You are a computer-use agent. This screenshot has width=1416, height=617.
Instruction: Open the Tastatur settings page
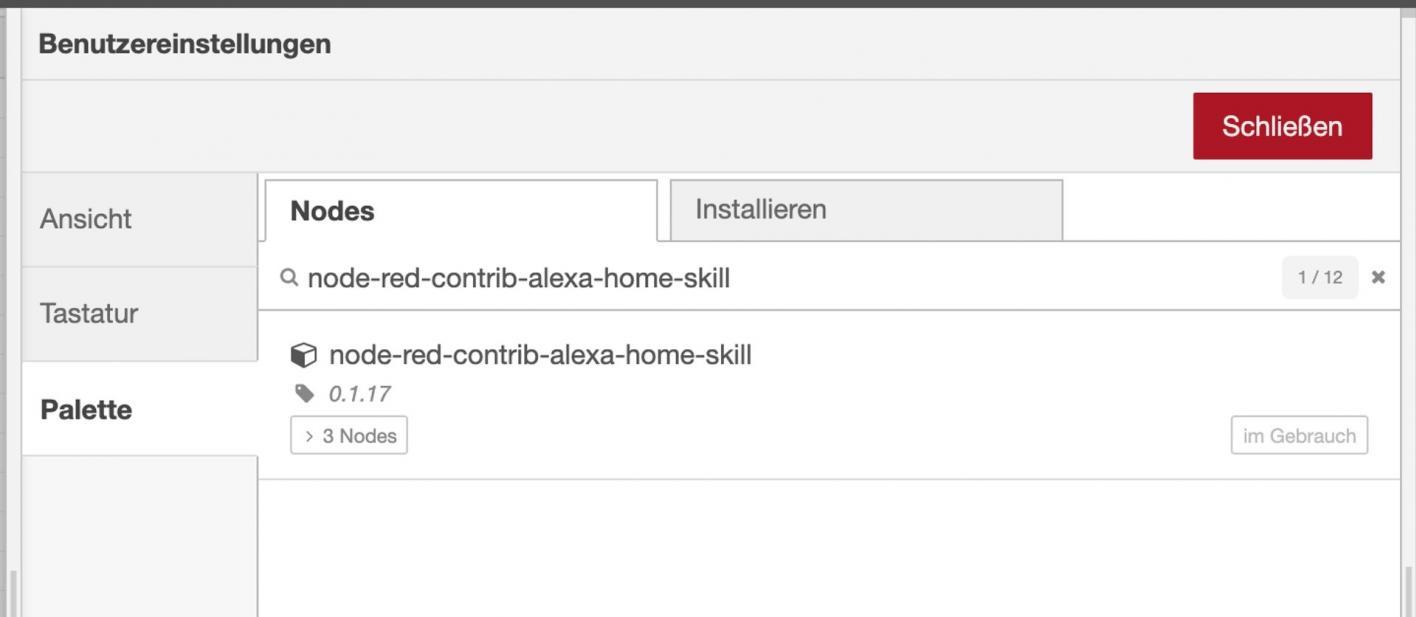(x=89, y=313)
